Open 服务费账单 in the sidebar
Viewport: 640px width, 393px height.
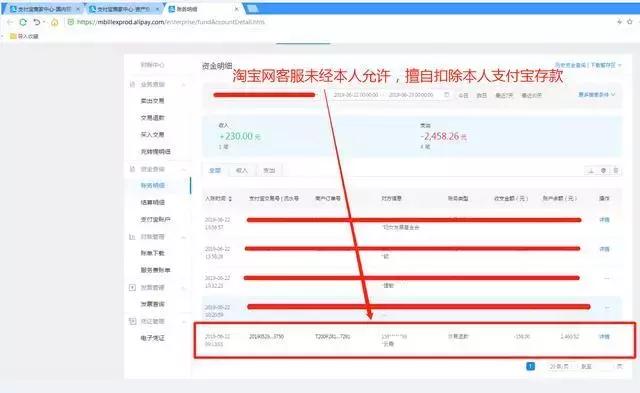click(156, 270)
